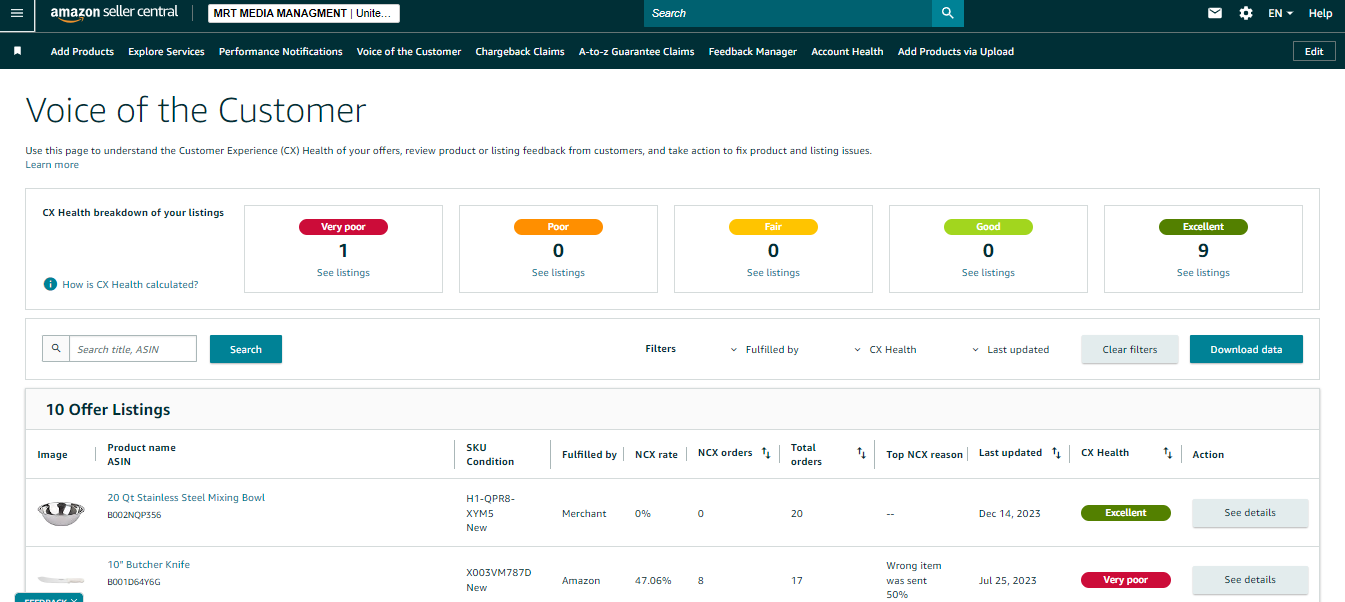See listings under Excellent

pos(1203,272)
